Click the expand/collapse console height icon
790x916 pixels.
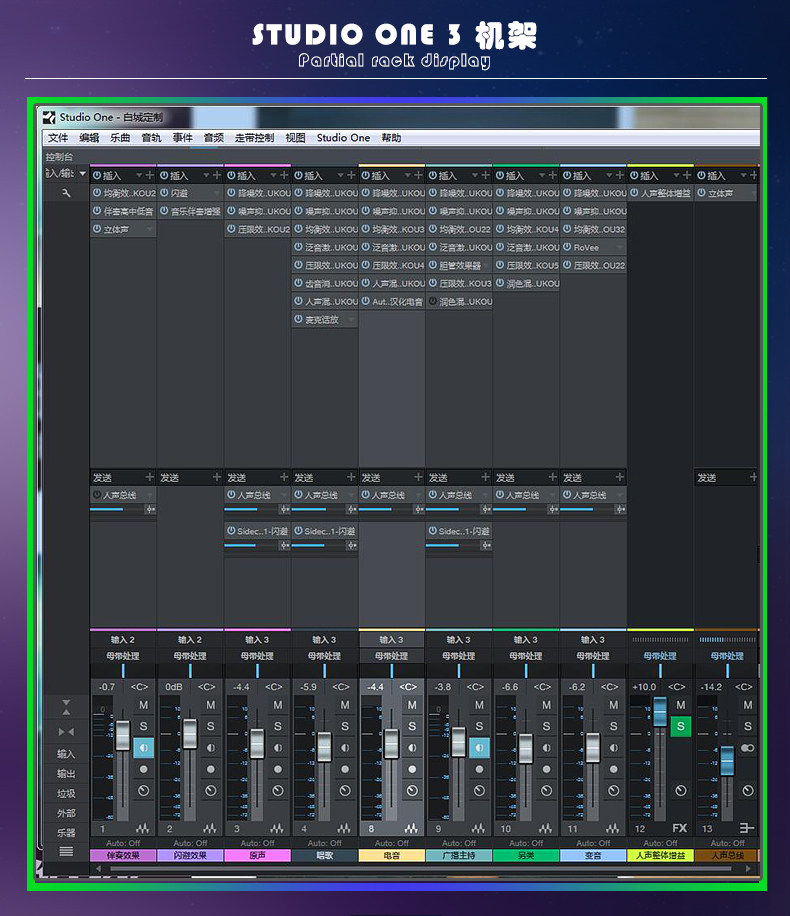tap(66, 707)
